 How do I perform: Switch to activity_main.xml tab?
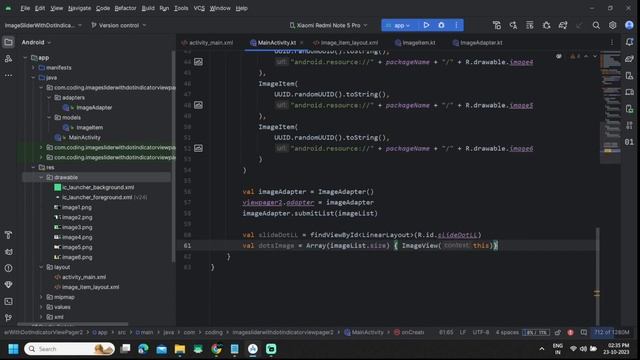point(207,42)
